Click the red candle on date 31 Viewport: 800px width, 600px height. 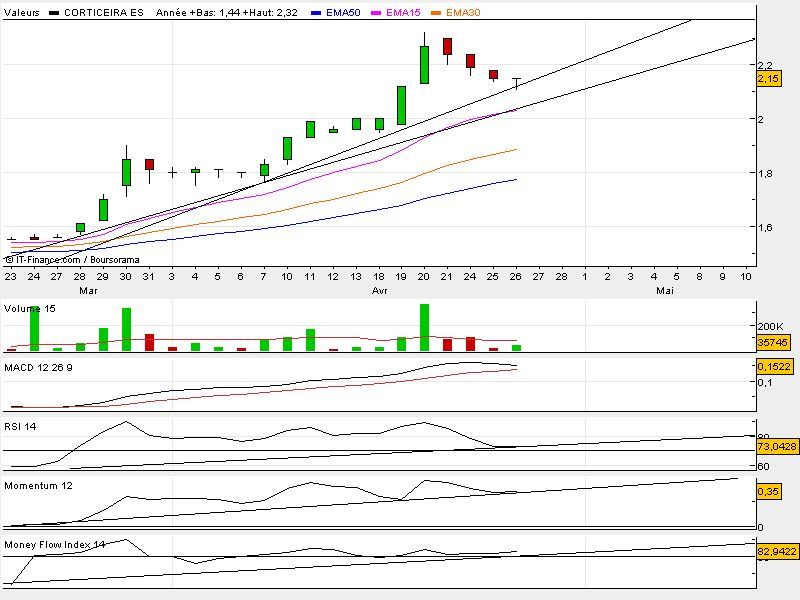point(149,164)
